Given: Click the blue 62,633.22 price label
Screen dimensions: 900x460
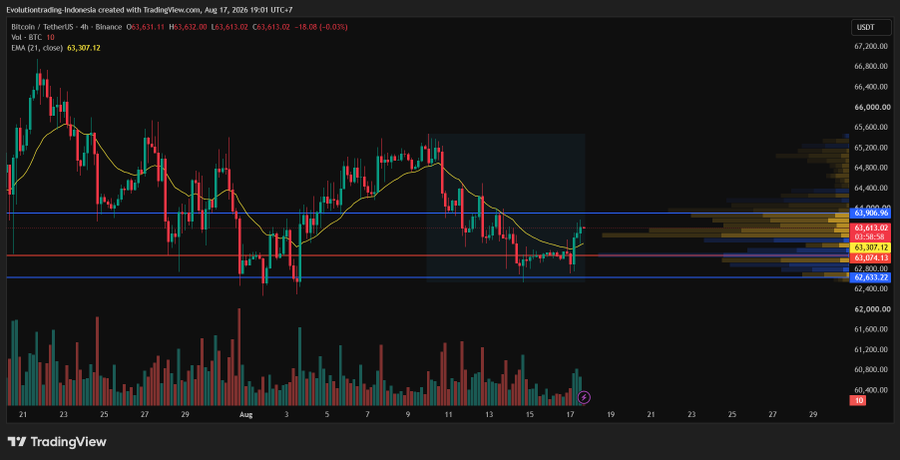Looking at the screenshot, I should (x=871, y=277).
